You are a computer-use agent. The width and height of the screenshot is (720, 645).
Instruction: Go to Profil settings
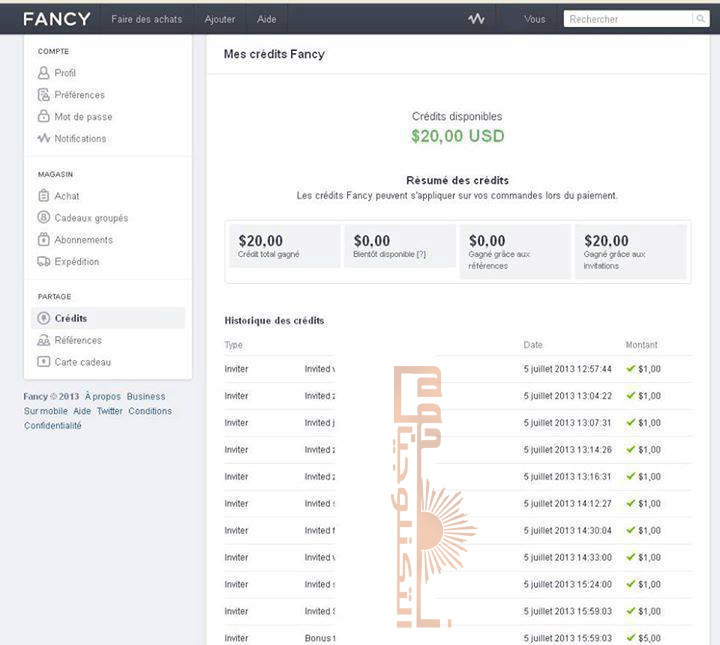65,73
